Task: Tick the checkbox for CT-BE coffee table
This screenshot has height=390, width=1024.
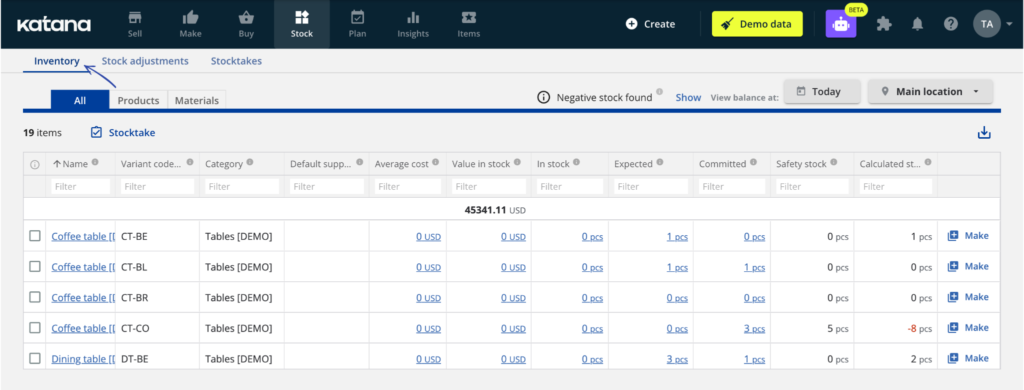Action: pyautogui.click(x=35, y=236)
